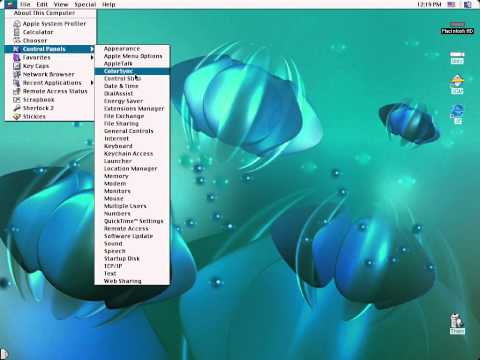Open Extensions Manager
The image size is (480, 360).
pos(132,108)
